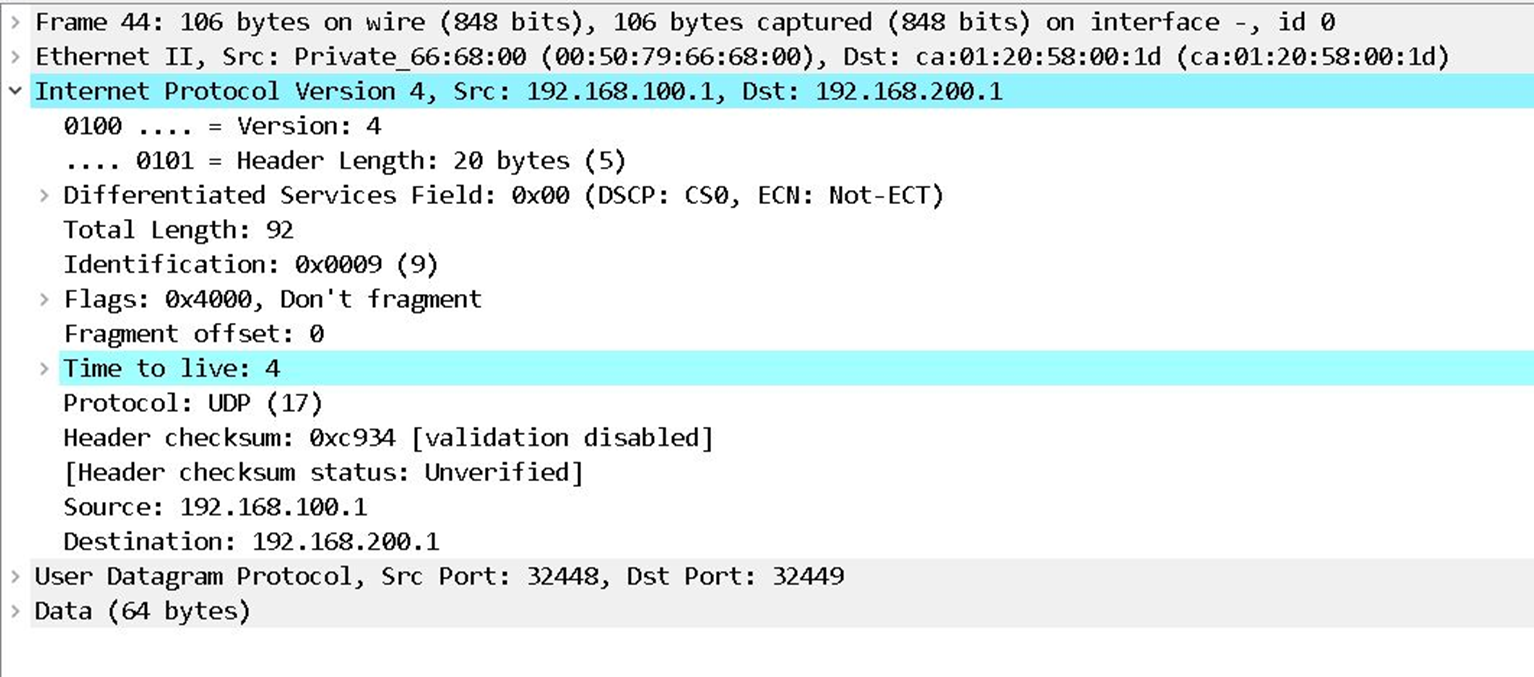The height and width of the screenshot is (677, 1534).
Task: Select the highlighted Time to live row
Action: pos(170,368)
